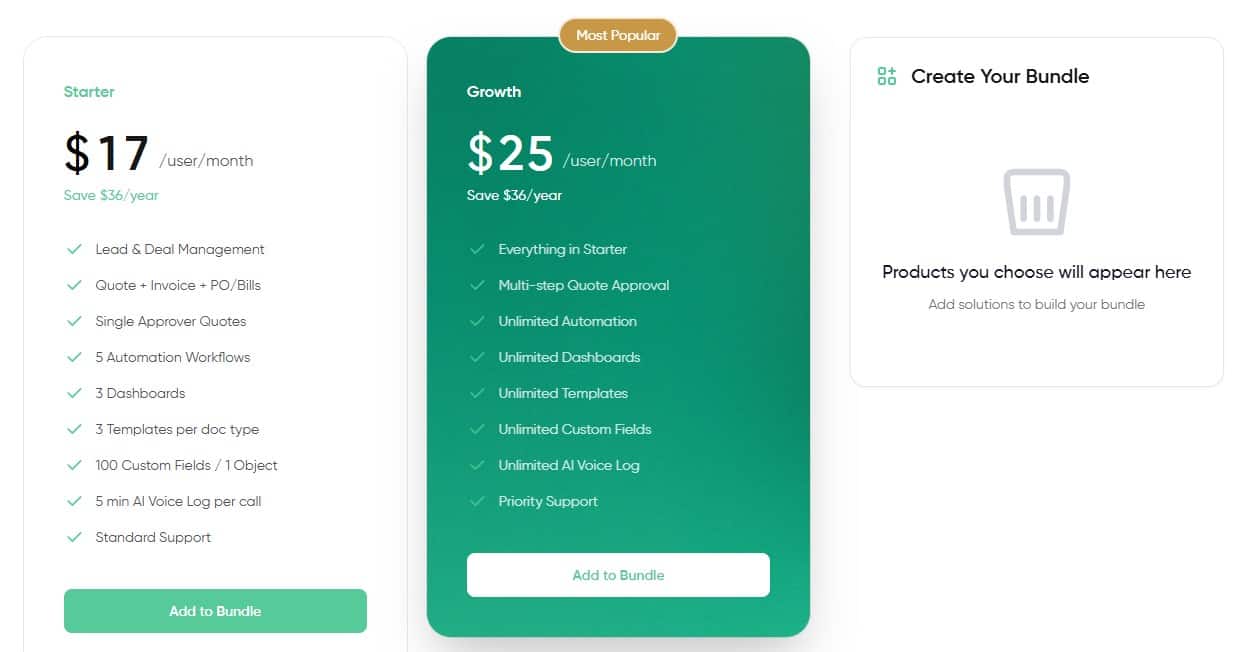Click the Create Your Bundle grid icon
This screenshot has height=652, width=1258.
point(885,75)
